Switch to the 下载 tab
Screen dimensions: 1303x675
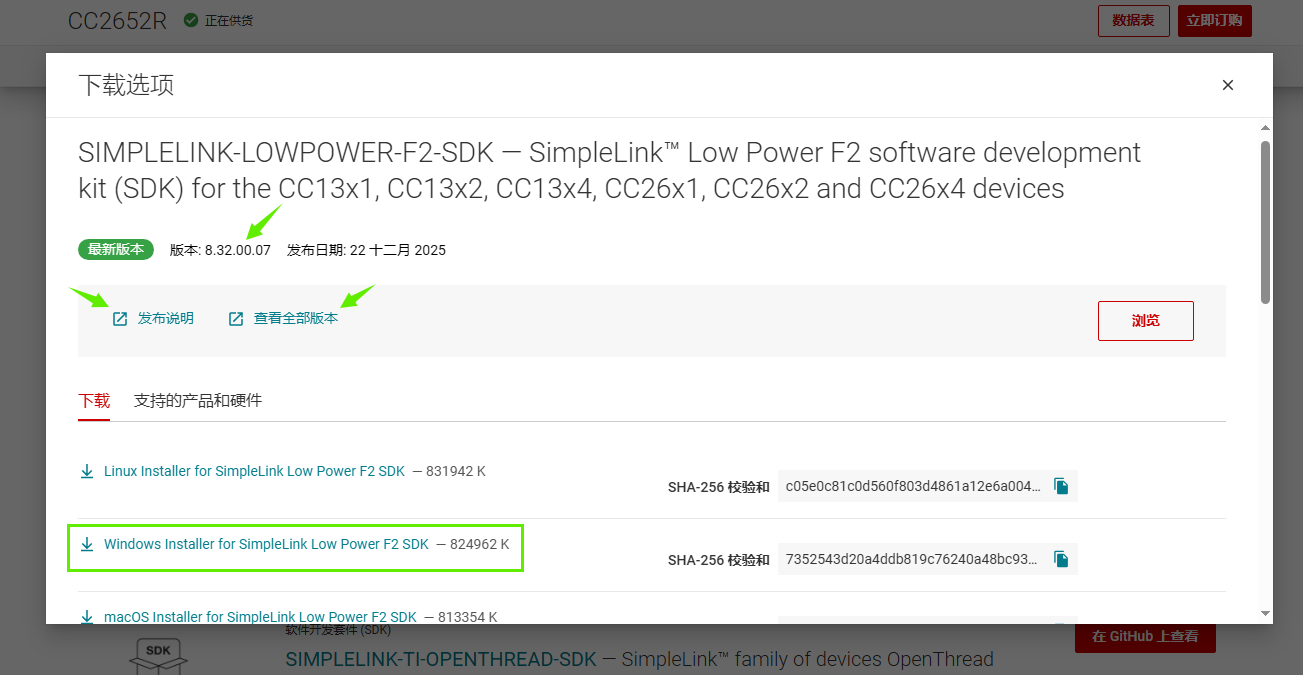(94, 401)
